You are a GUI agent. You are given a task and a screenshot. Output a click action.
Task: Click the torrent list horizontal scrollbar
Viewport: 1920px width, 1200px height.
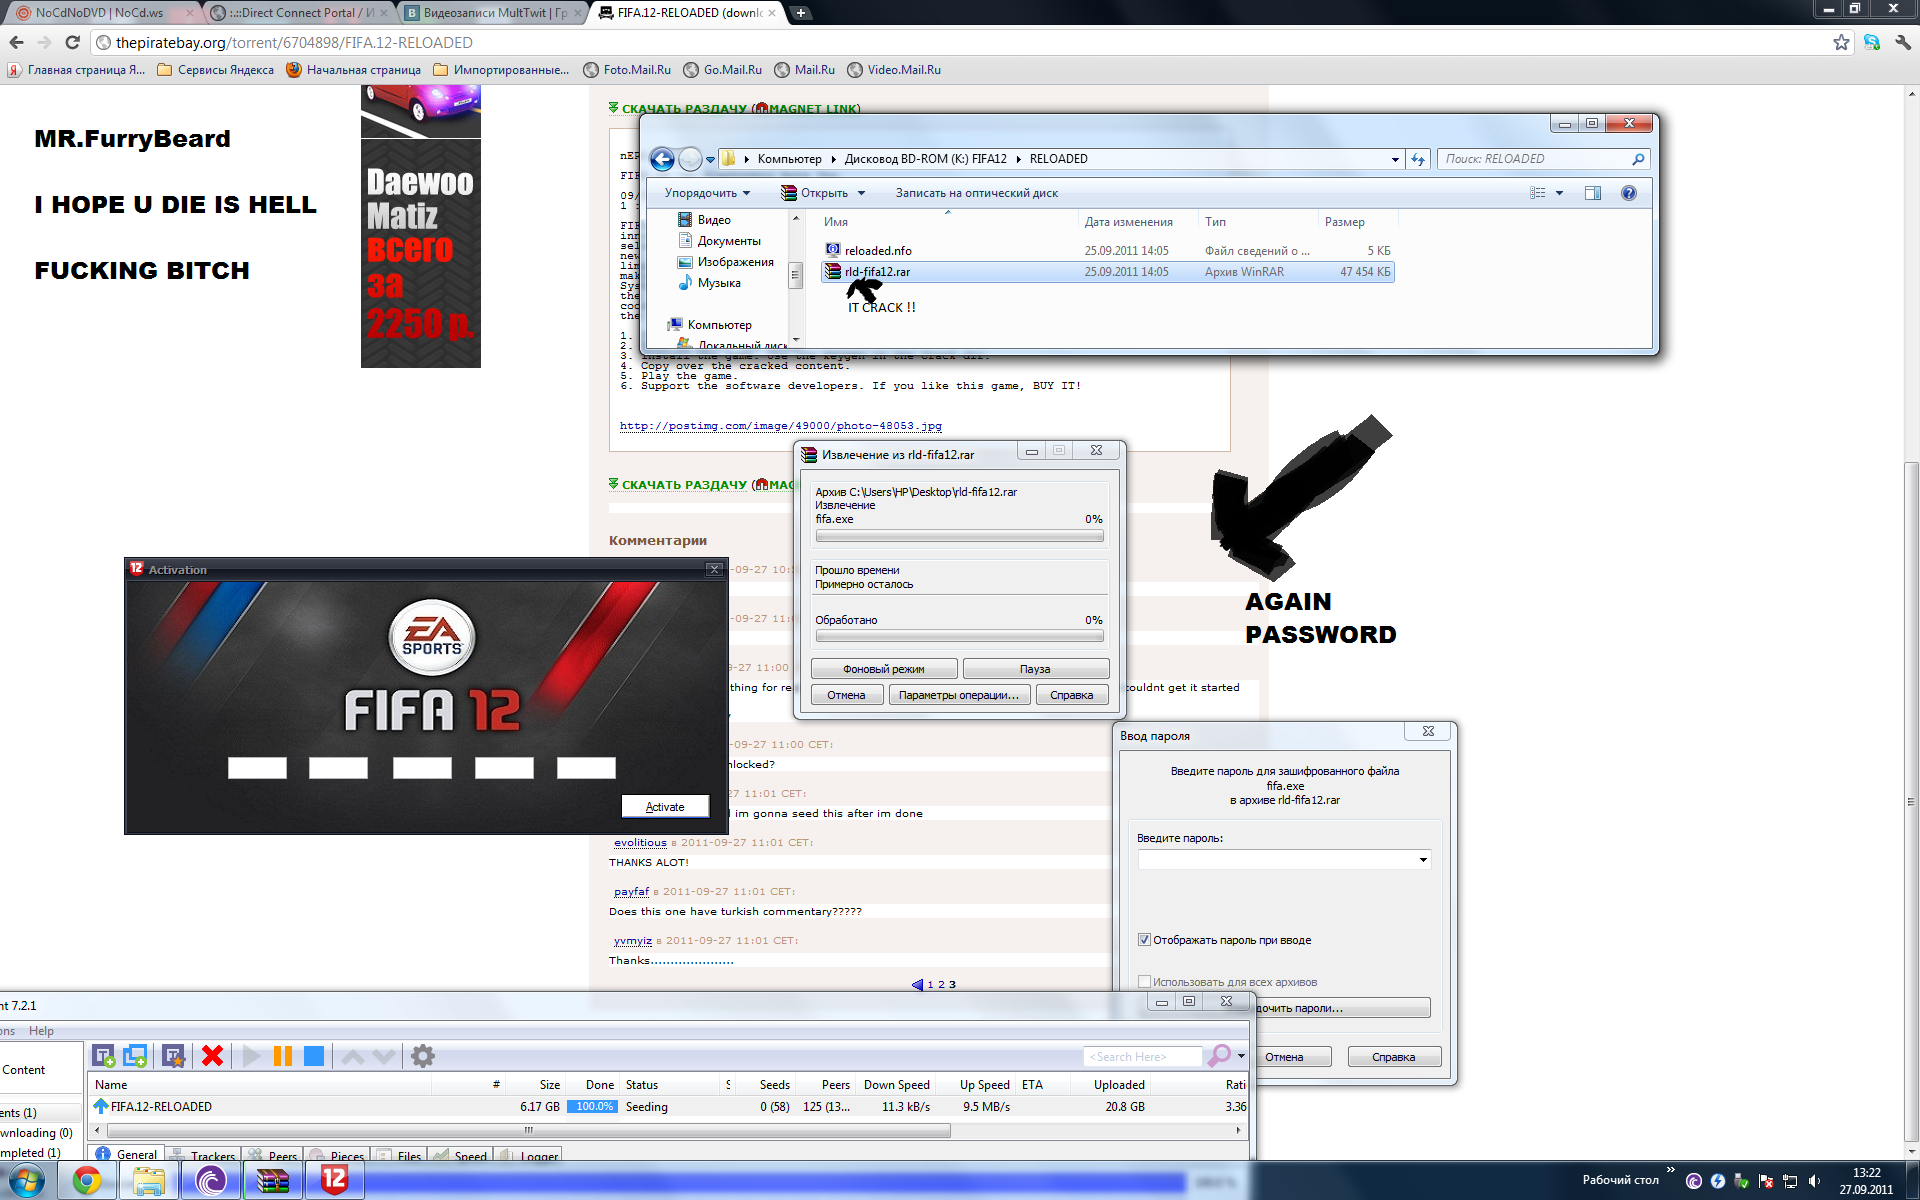(529, 1131)
